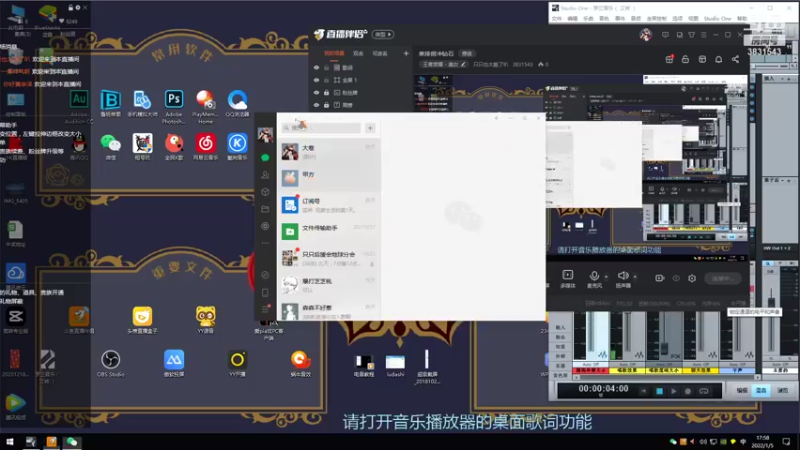Screen dimensions: 800x450
Task: Toggle visibility of the fourth source layer
Action: (x=316, y=105)
